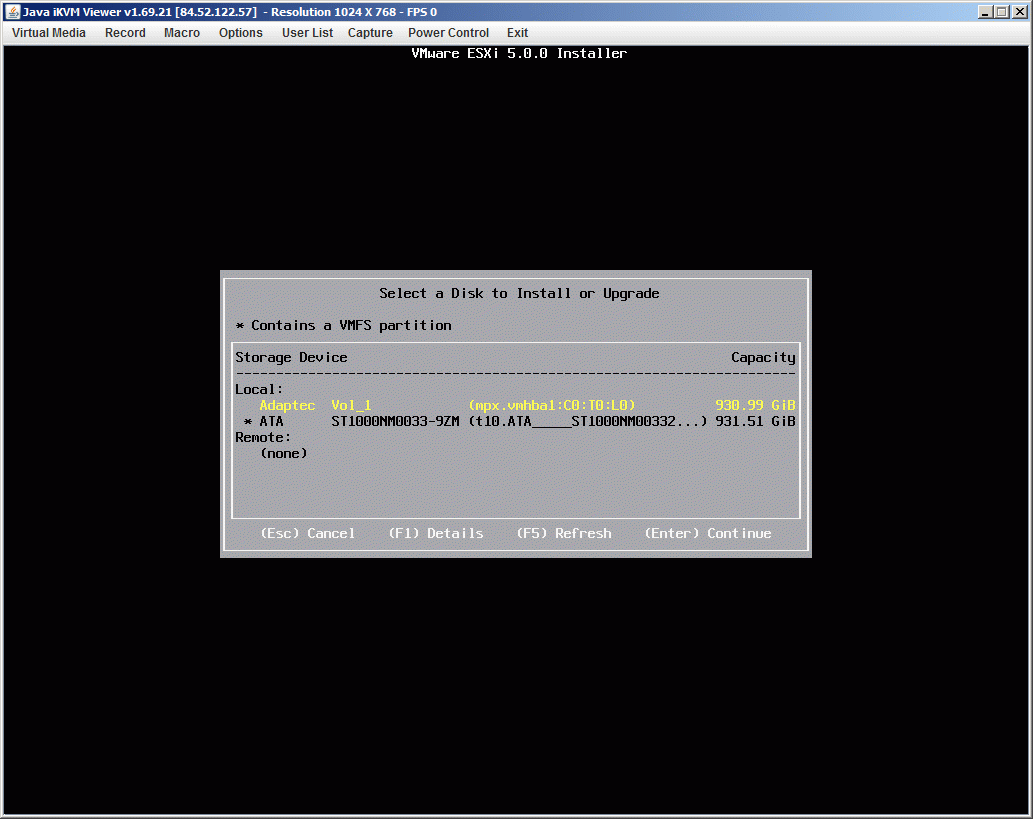Screen dimensions: 1033x819
Task: Open the Macro menu
Action: click(182, 33)
